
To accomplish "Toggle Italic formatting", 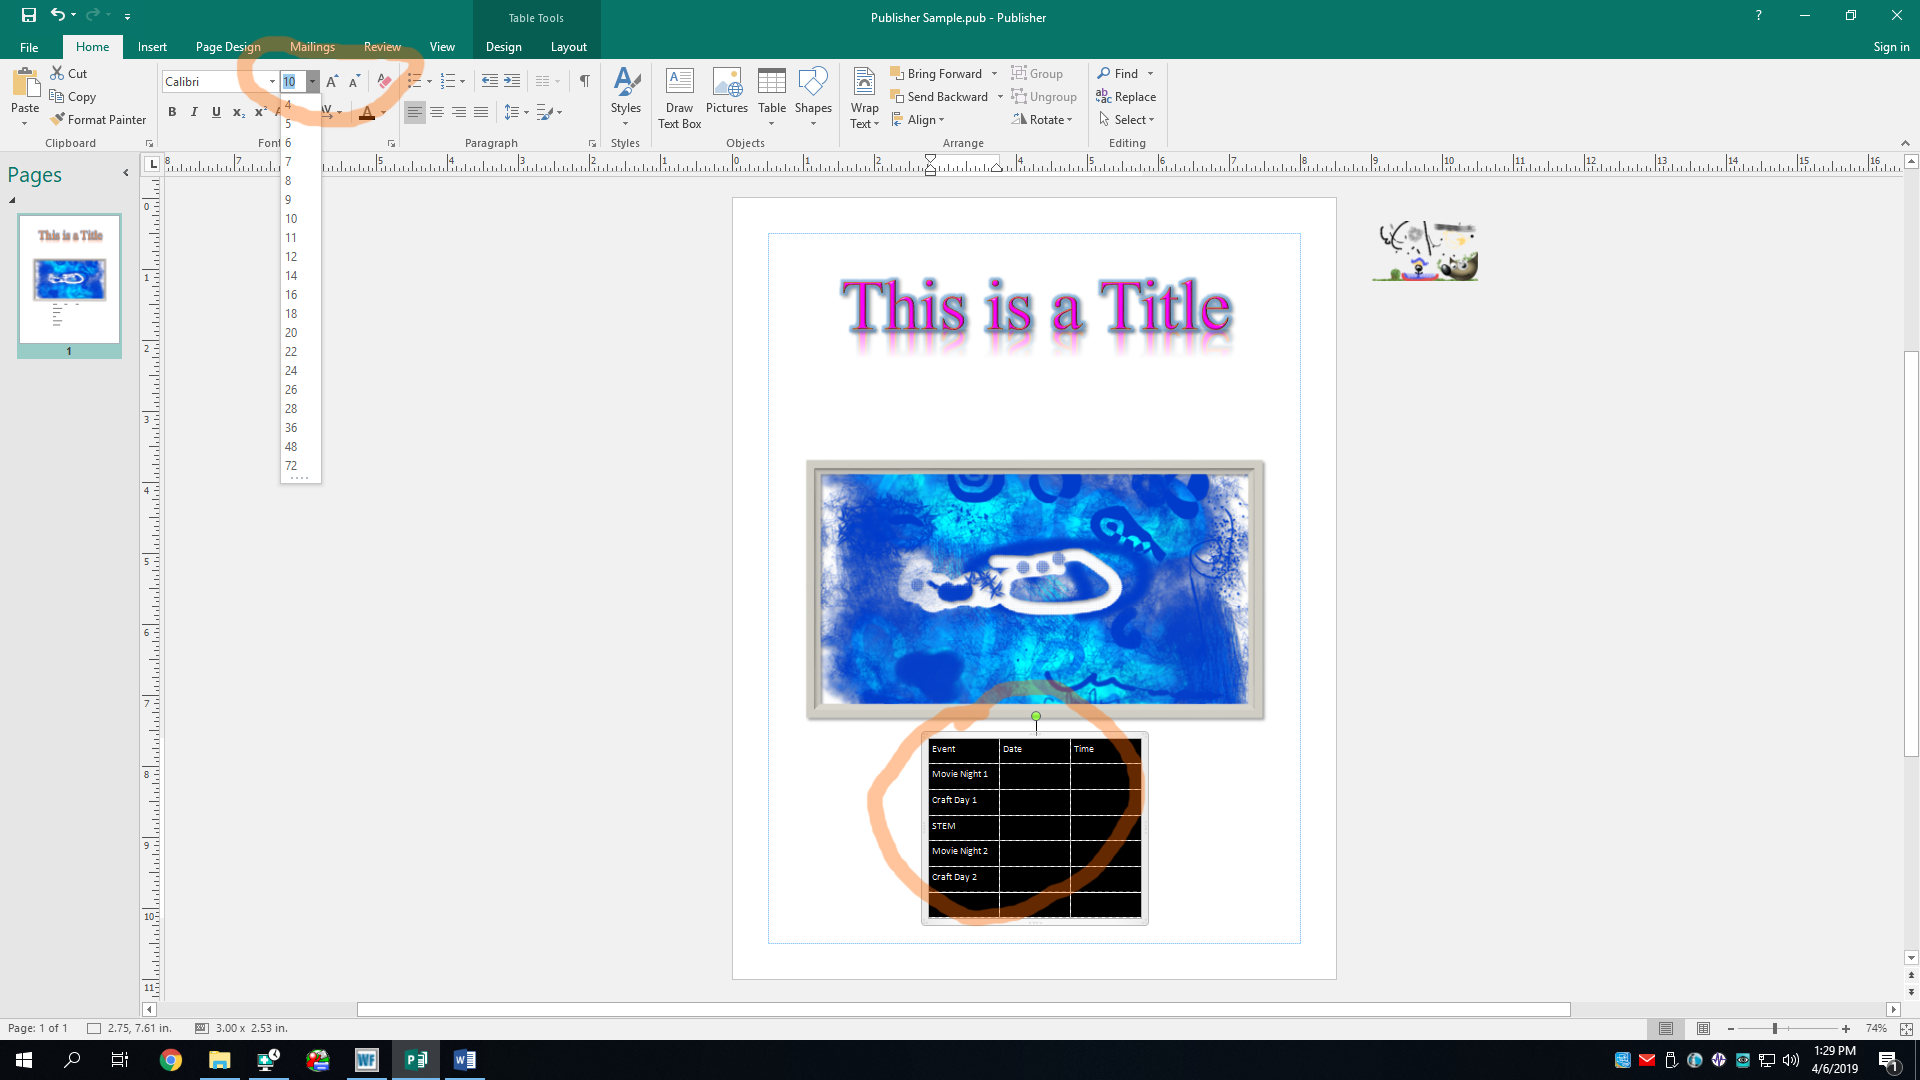I will click(194, 112).
